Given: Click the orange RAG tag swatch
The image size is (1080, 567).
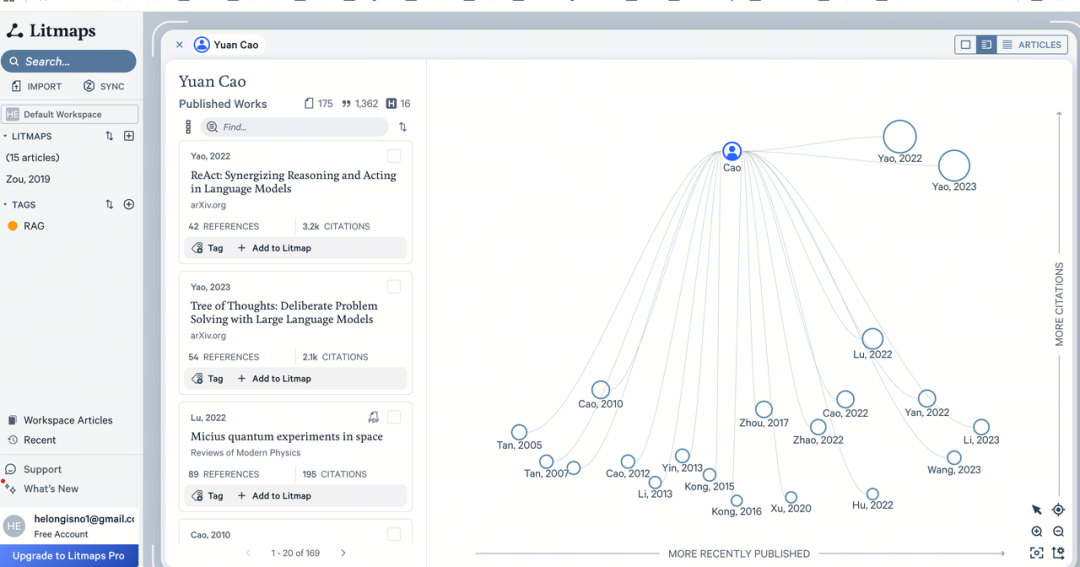Looking at the screenshot, I should pos(12,226).
